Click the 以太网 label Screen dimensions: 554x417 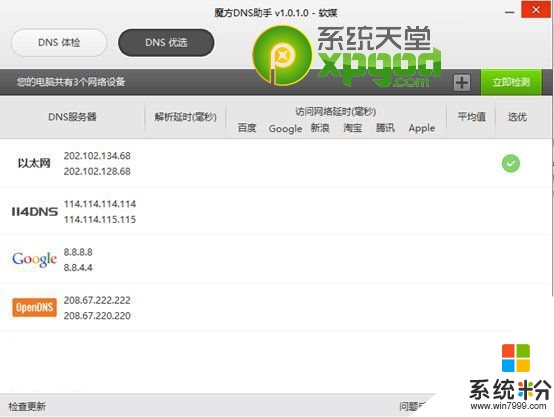pyautogui.click(x=34, y=163)
